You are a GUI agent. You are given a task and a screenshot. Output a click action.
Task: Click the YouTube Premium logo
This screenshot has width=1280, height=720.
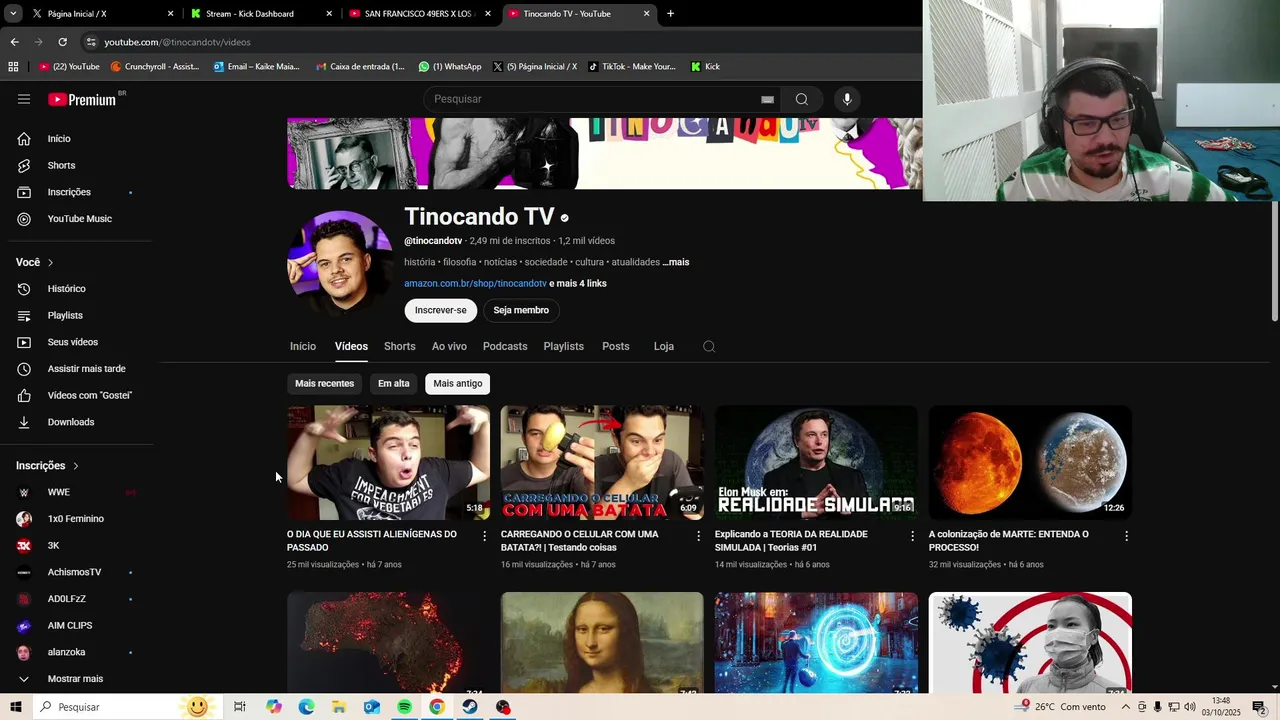82,99
